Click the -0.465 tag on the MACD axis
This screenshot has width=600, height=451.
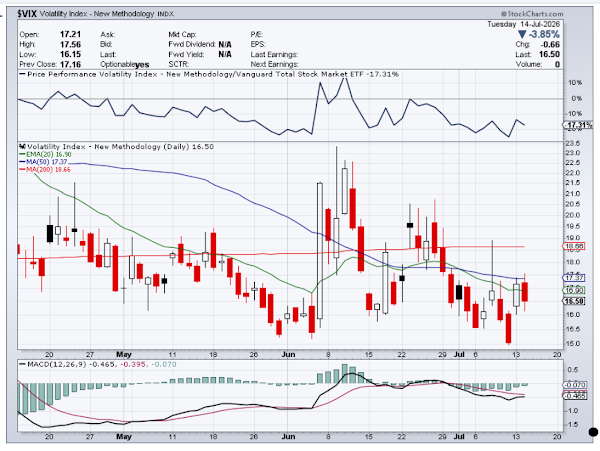click(574, 396)
